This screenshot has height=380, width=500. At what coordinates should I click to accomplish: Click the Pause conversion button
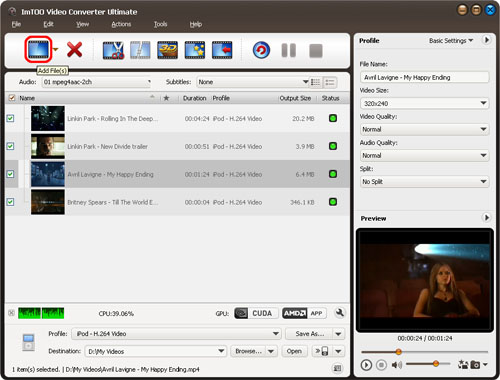click(289, 51)
